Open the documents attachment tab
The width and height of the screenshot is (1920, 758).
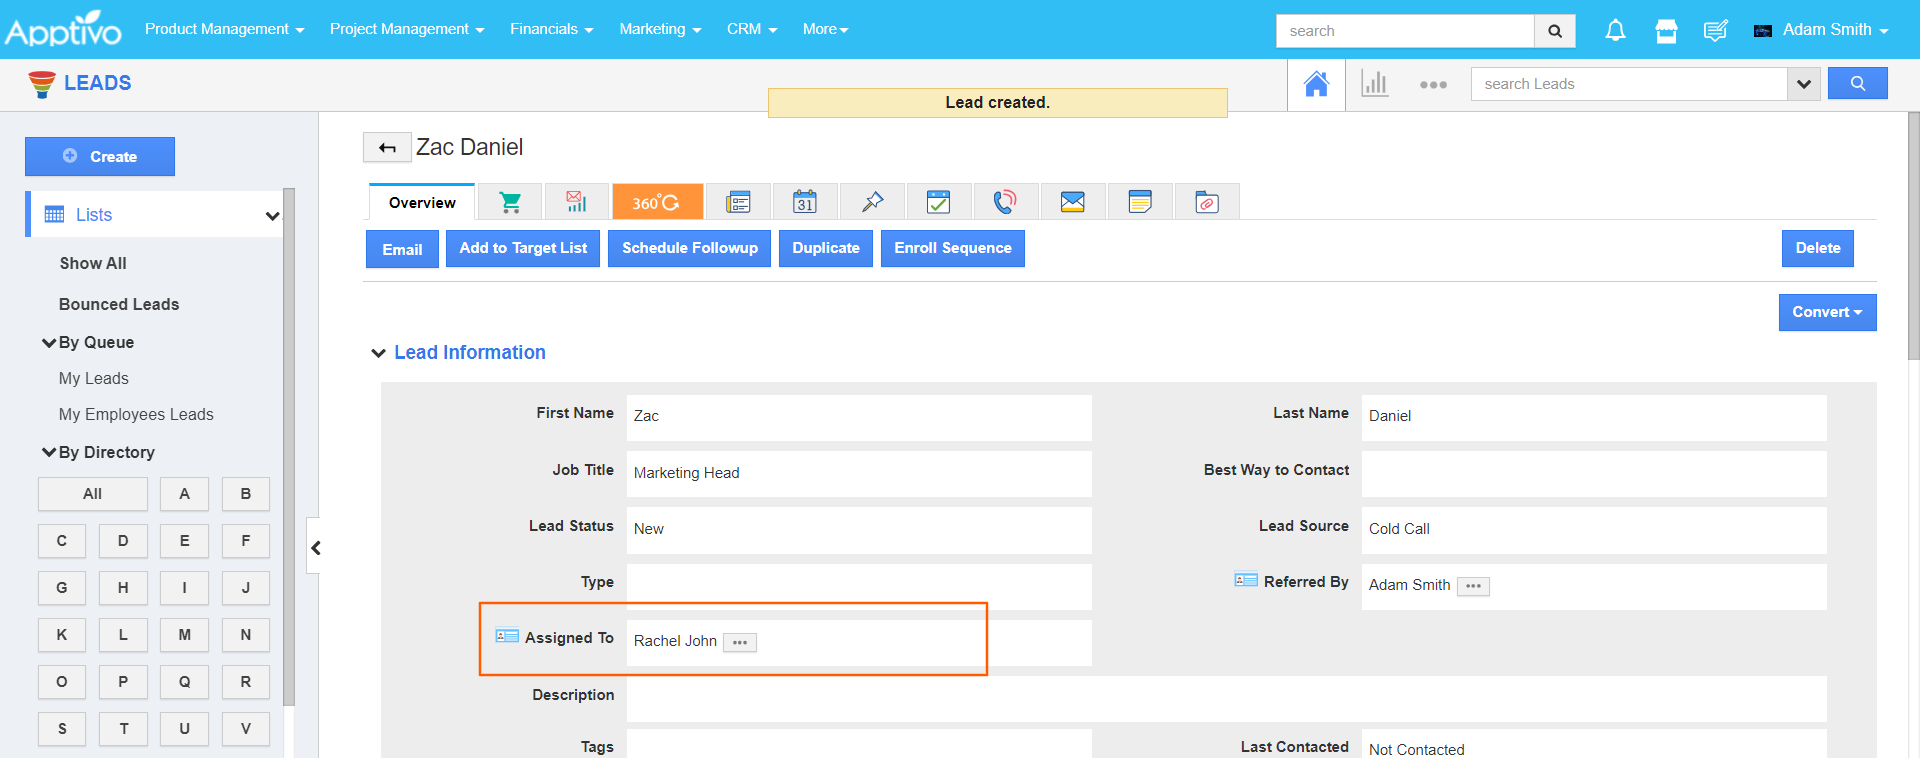coord(1207,202)
